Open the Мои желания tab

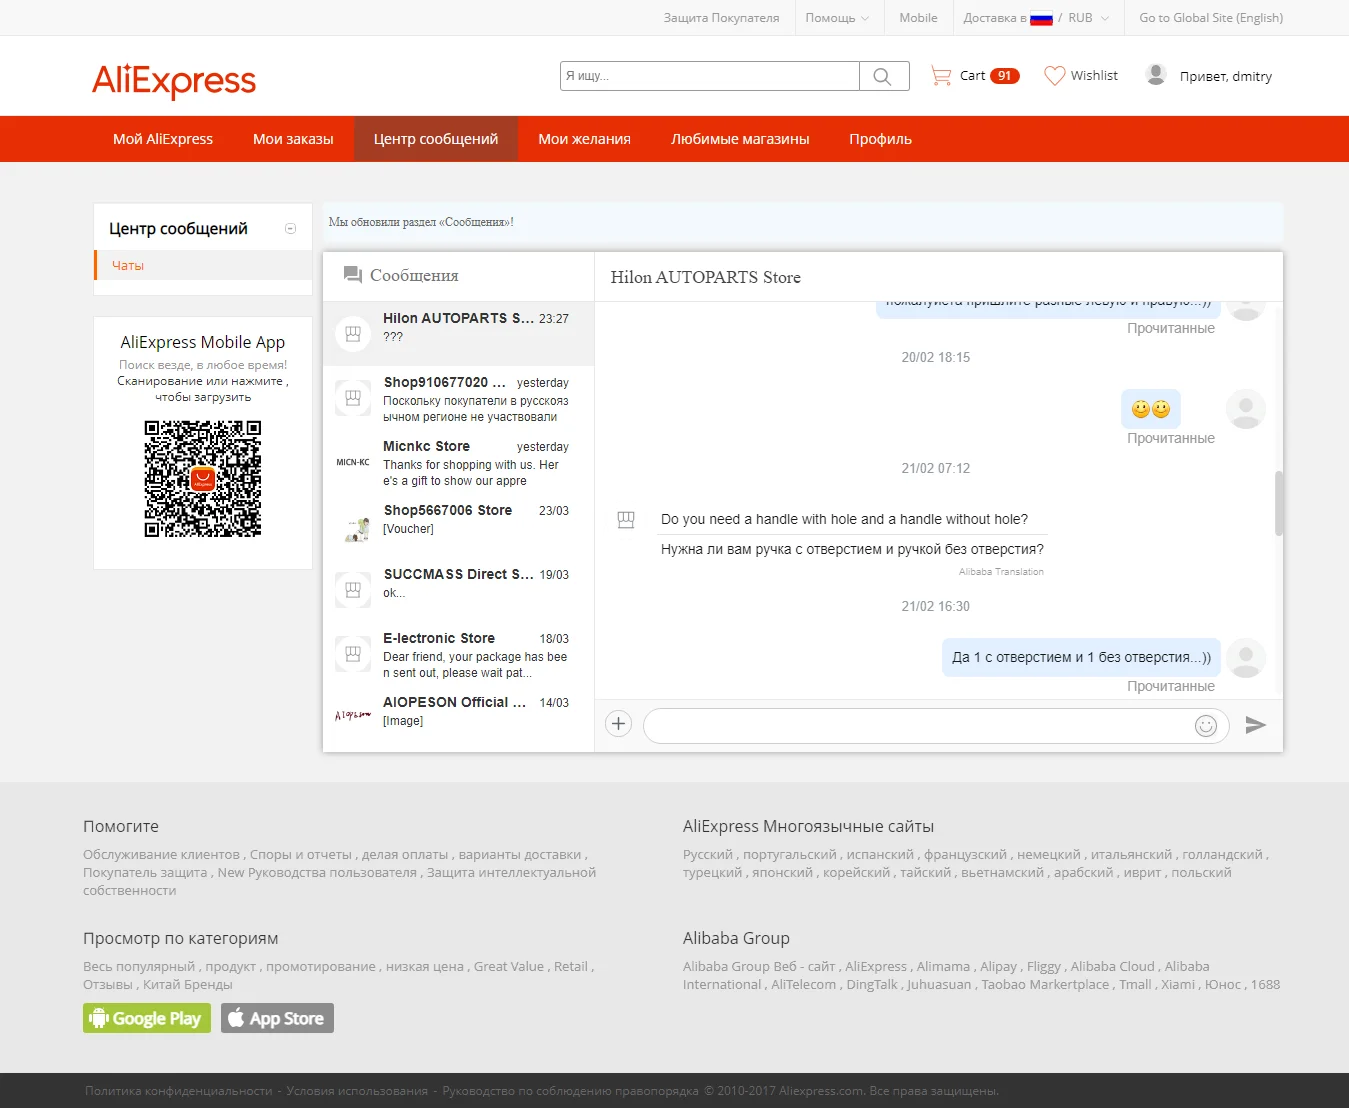coord(585,139)
